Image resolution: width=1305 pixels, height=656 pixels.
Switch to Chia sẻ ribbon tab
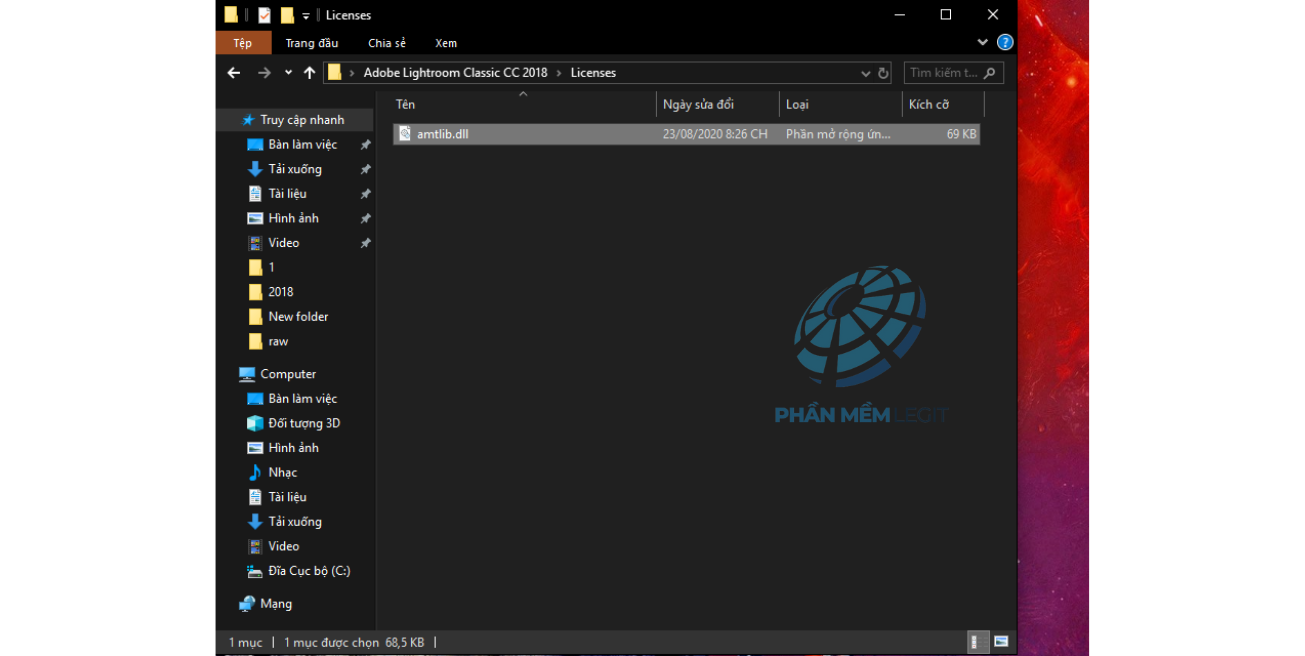[x=387, y=43]
